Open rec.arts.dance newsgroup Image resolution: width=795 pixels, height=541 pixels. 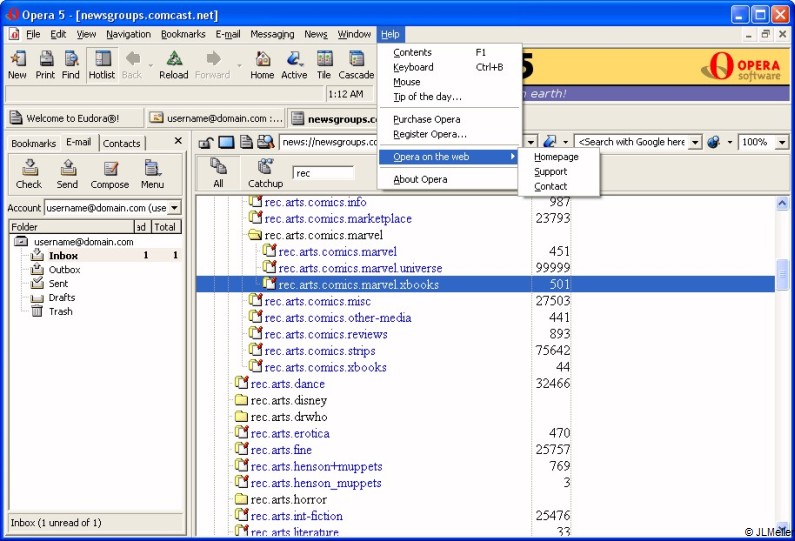287,384
